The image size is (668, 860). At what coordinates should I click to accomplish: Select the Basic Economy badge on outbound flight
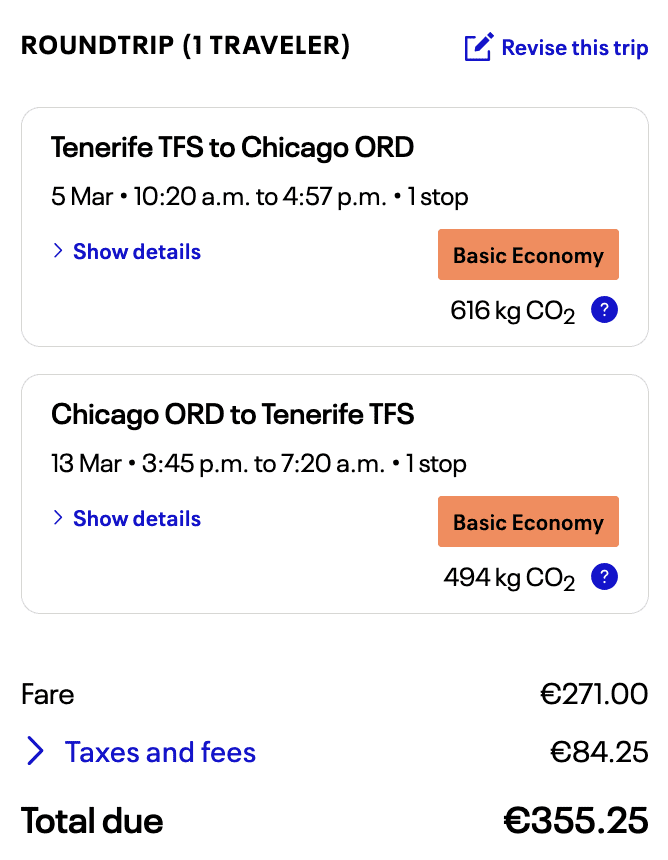(528, 255)
